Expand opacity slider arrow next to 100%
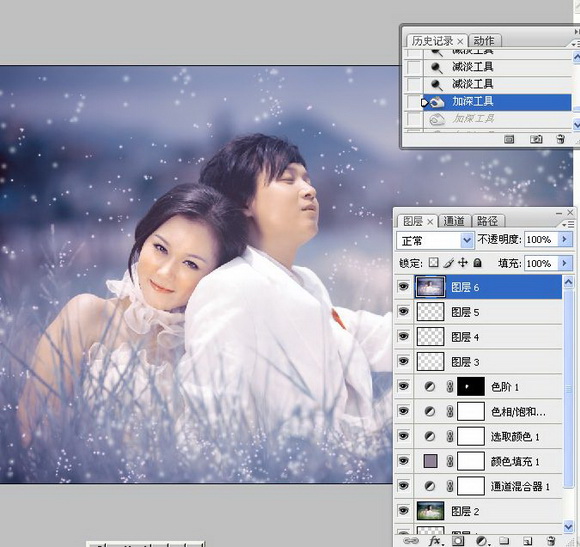580x547 pixels. coord(564,240)
